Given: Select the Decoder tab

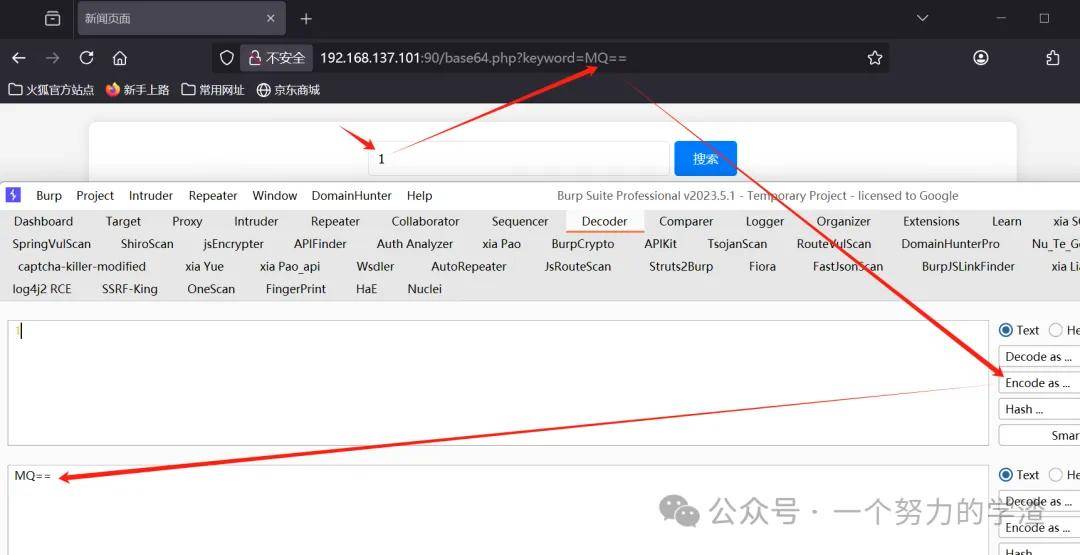Looking at the screenshot, I should [605, 221].
